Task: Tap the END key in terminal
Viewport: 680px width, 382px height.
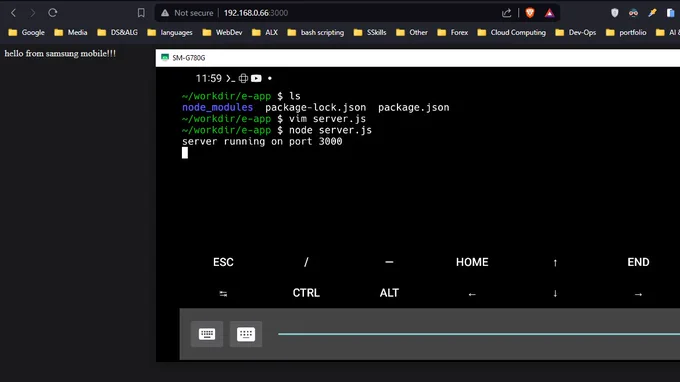Action: pos(638,262)
